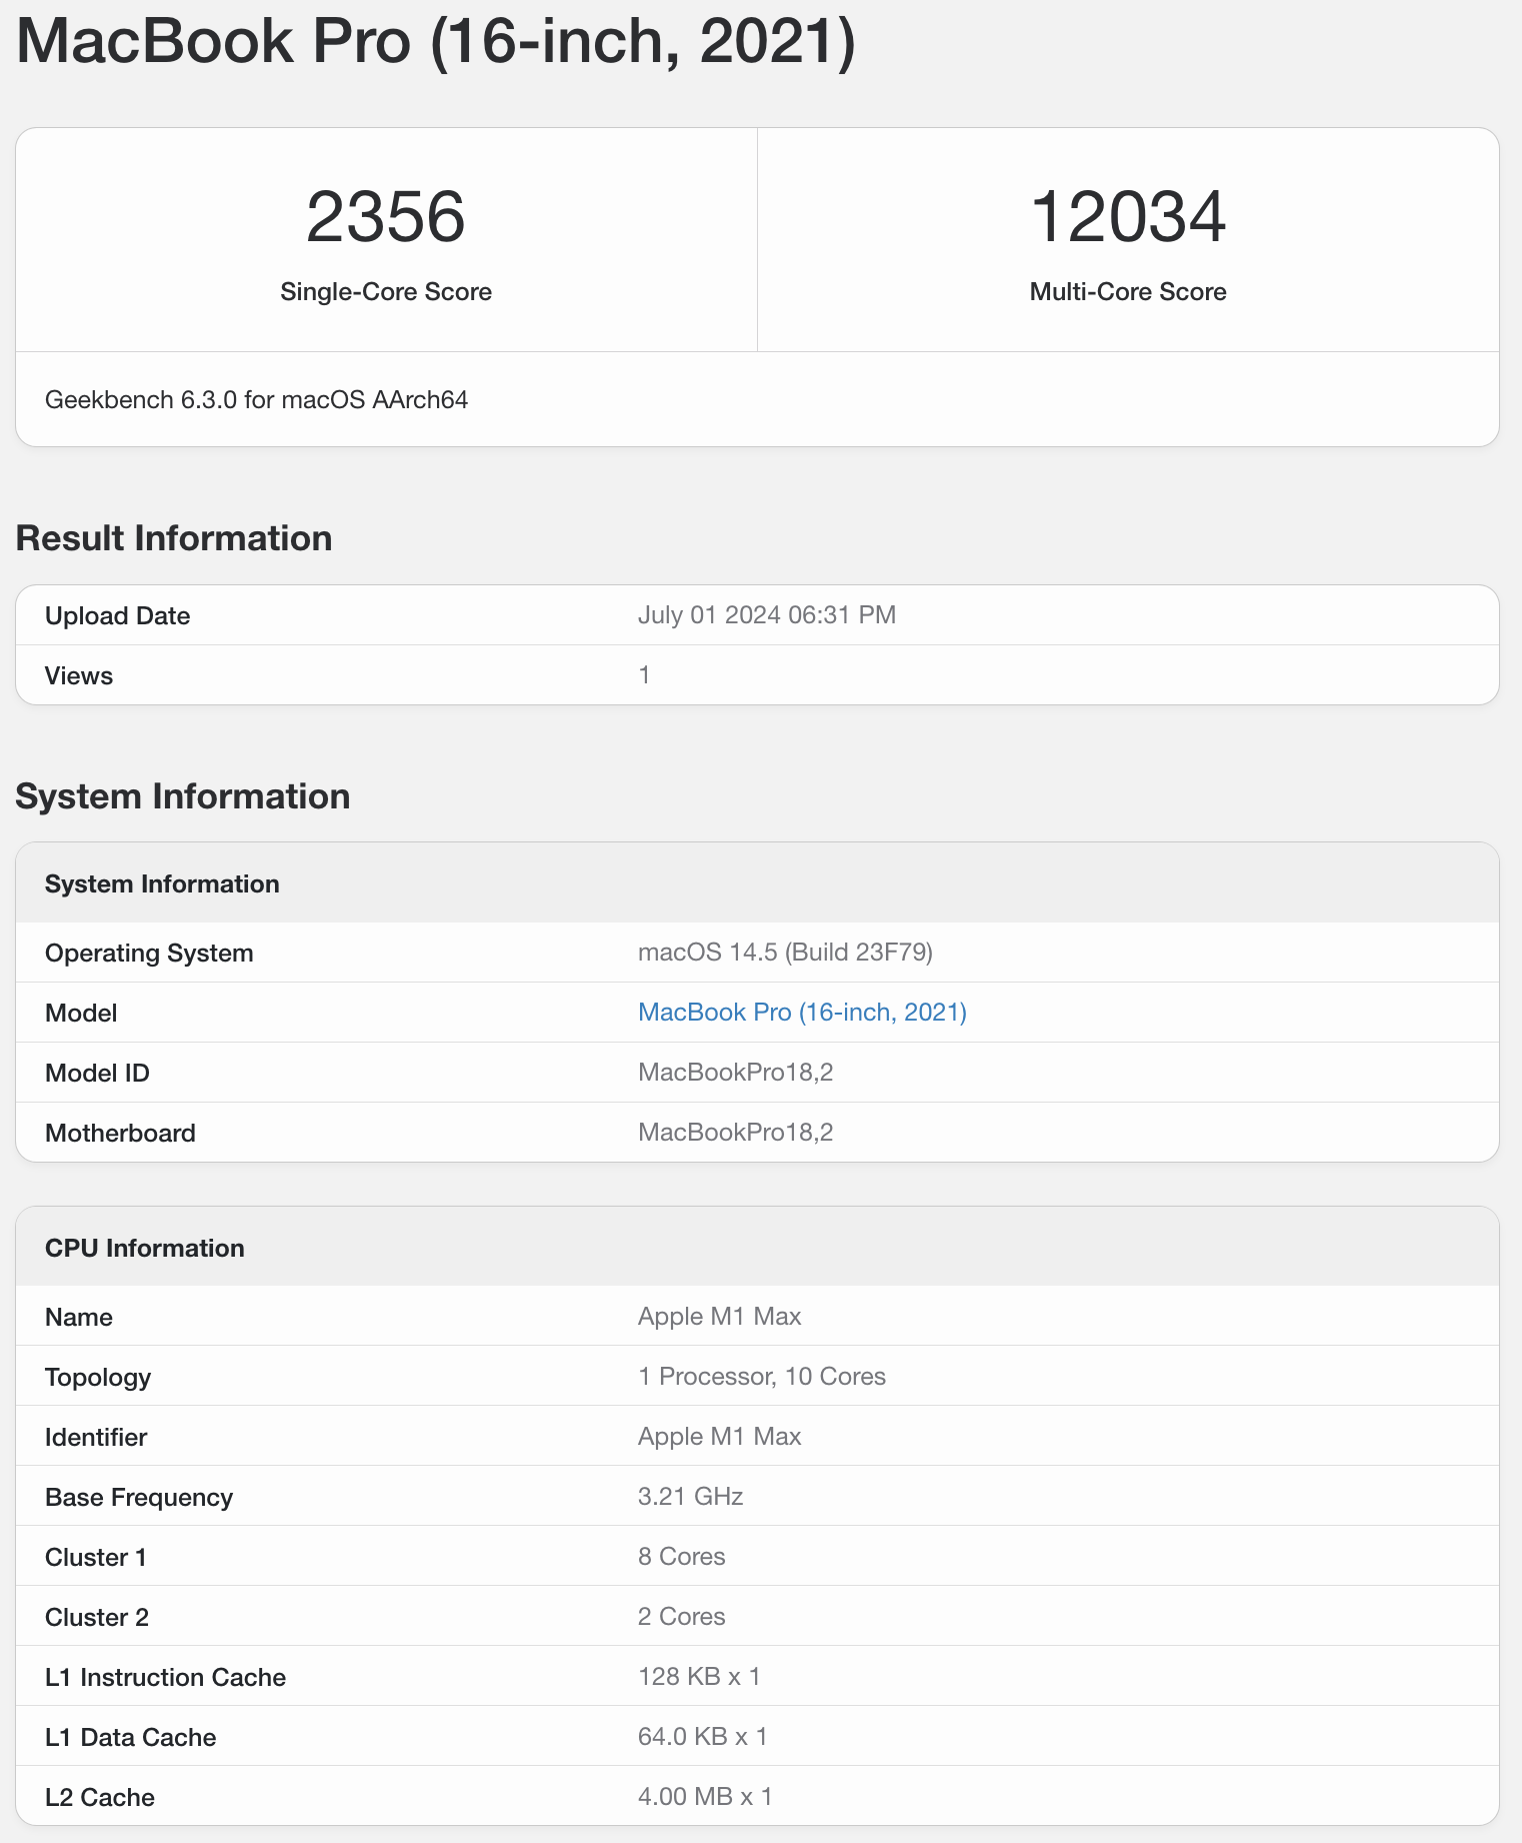Click Geekbench 6.3.0 for macOS AArch64 text
This screenshot has width=1522, height=1843.
click(x=257, y=400)
